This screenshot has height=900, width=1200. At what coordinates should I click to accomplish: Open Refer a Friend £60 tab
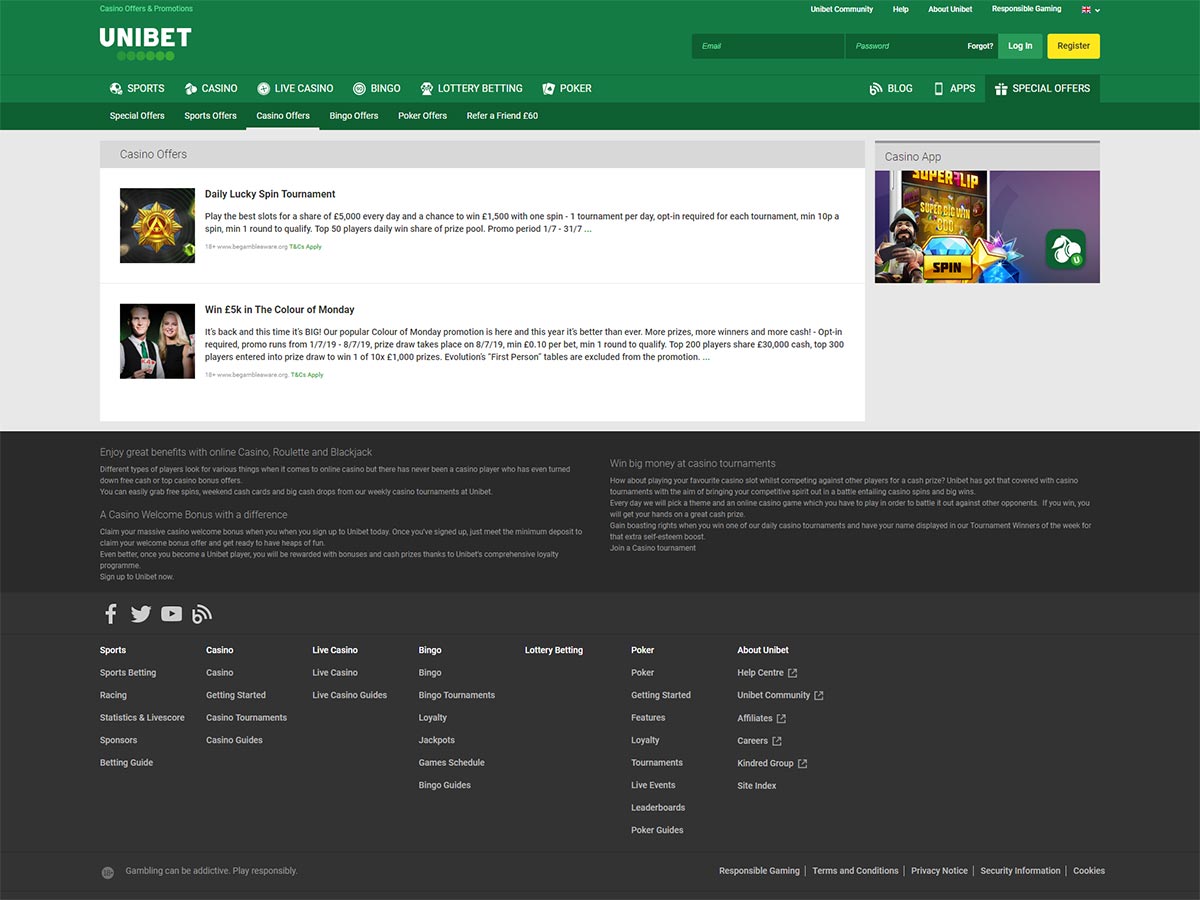click(x=502, y=116)
